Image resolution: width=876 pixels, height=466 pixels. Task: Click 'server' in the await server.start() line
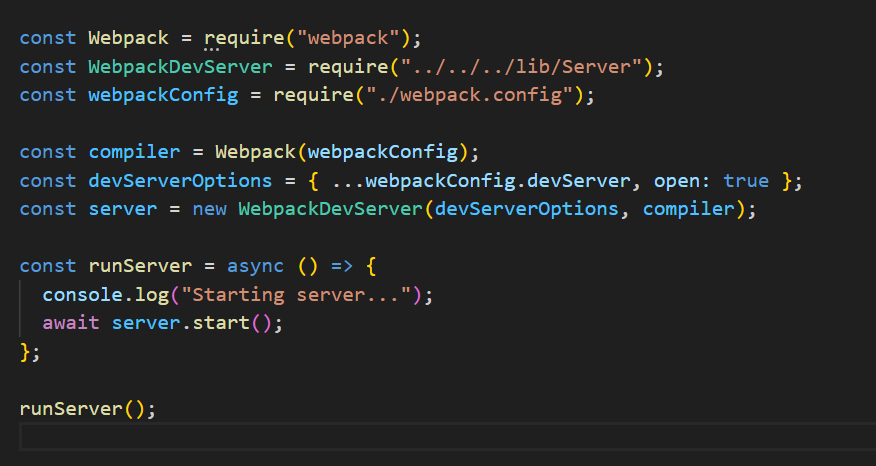146,323
